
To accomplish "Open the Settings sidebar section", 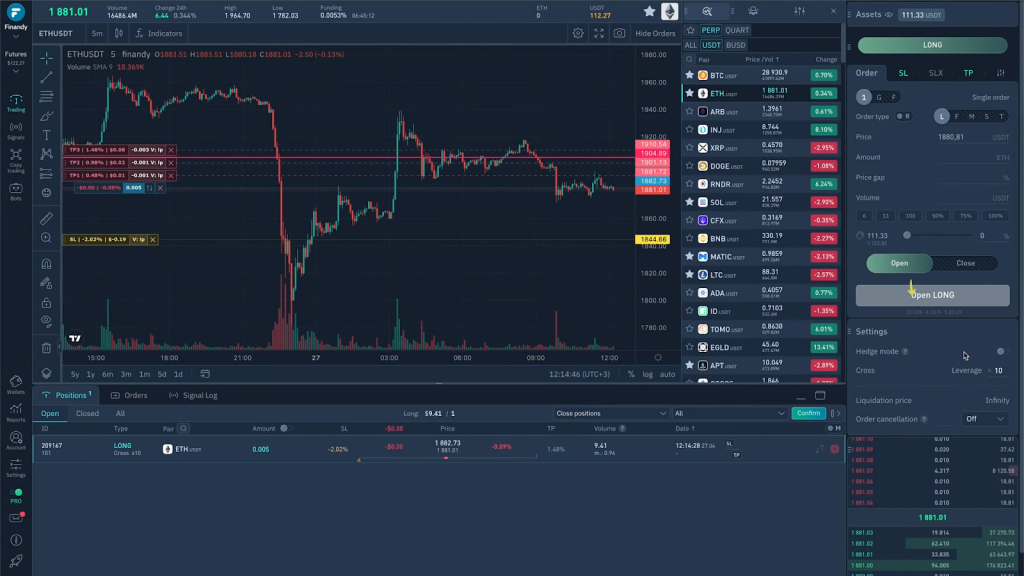I will click(16, 468).
